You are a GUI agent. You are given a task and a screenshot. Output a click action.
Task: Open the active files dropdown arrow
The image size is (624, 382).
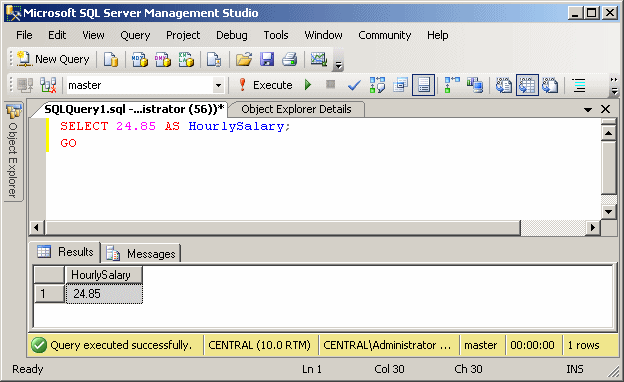588,109
